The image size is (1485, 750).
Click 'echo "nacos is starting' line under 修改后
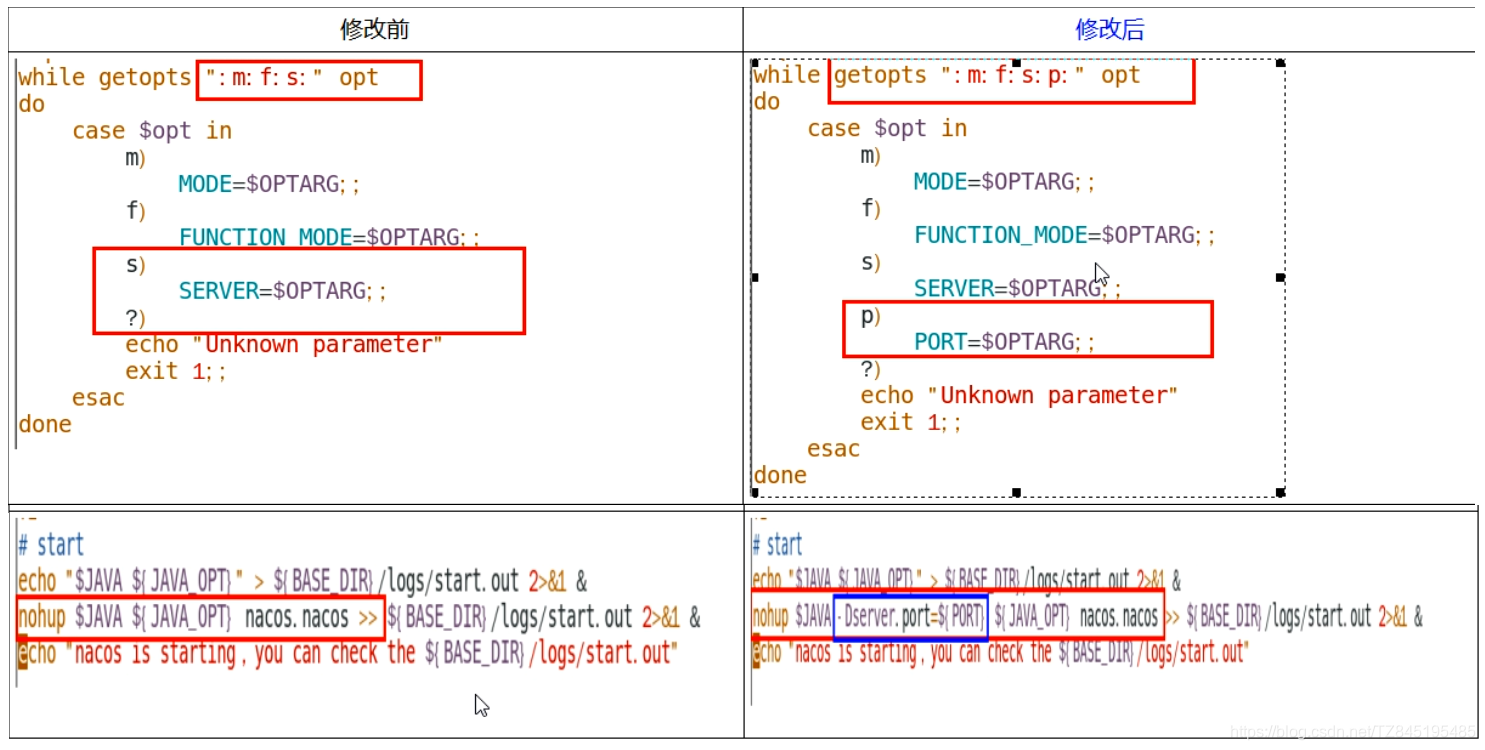tap(1001, 653)
